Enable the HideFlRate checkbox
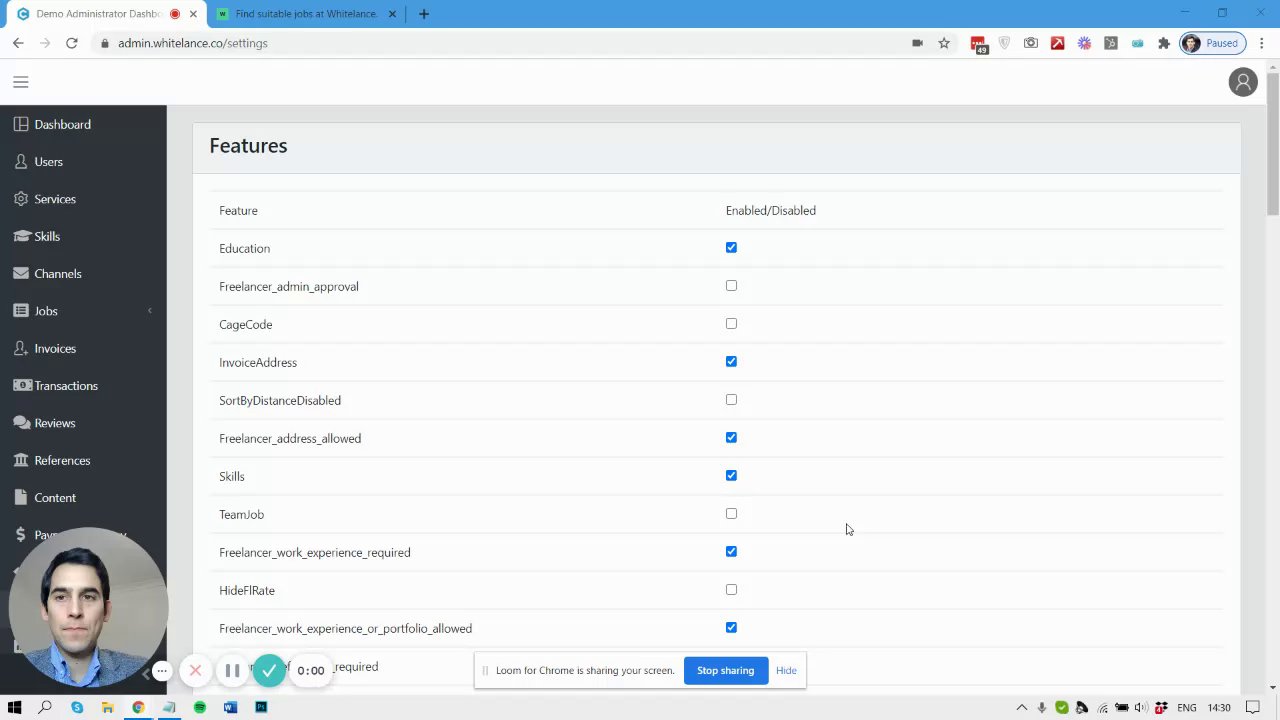The image size is (1280, 720). click(x=731, y=590)
